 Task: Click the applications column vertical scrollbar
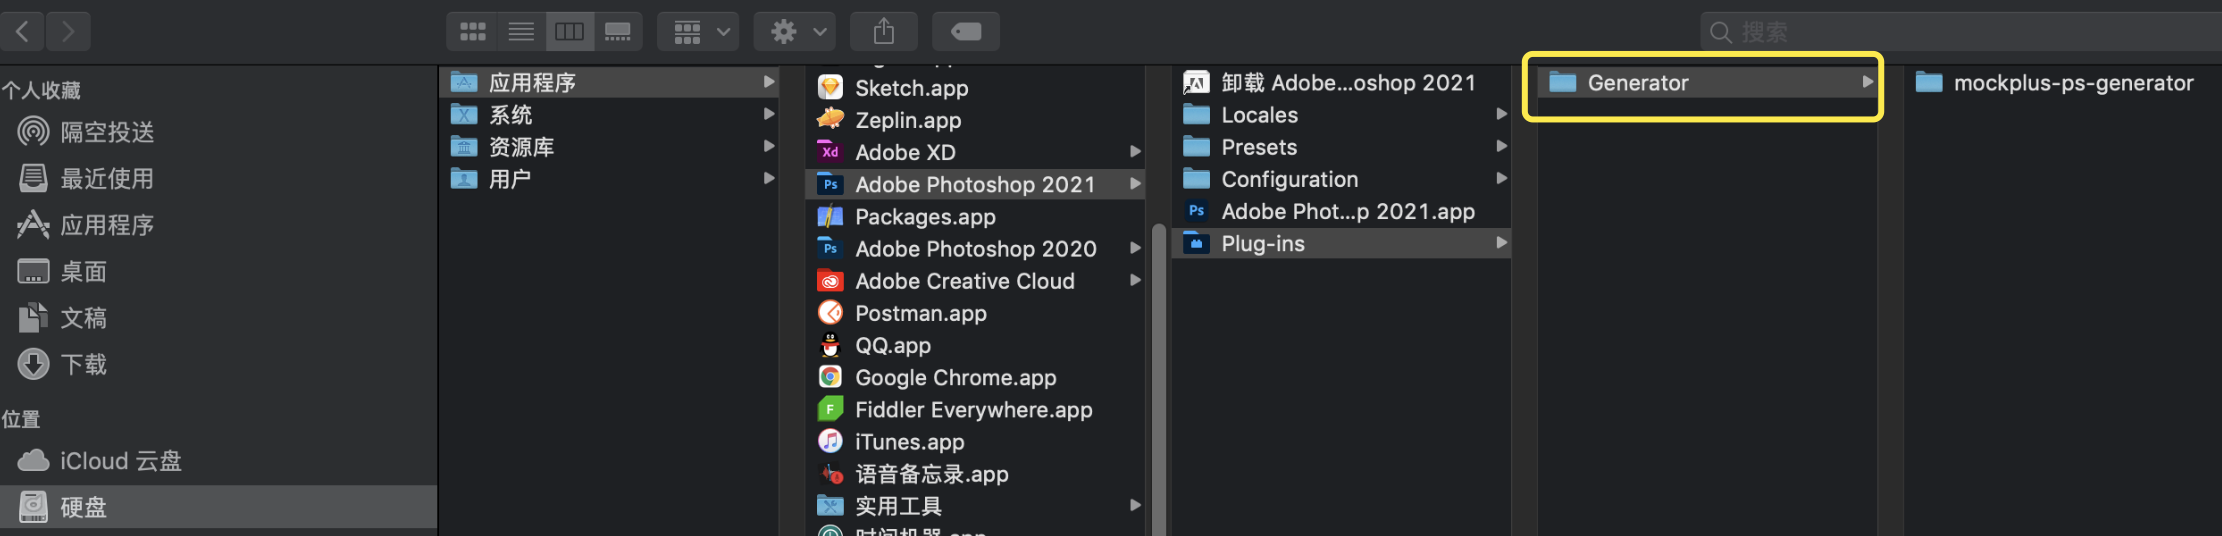[x=1158, y=380]
